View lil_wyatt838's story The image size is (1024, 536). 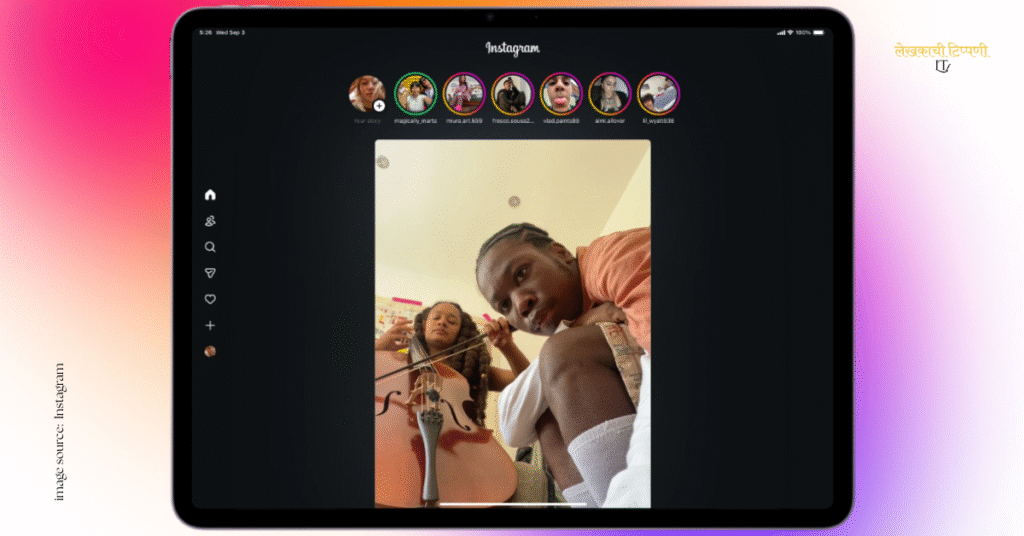tap(658, 93)
